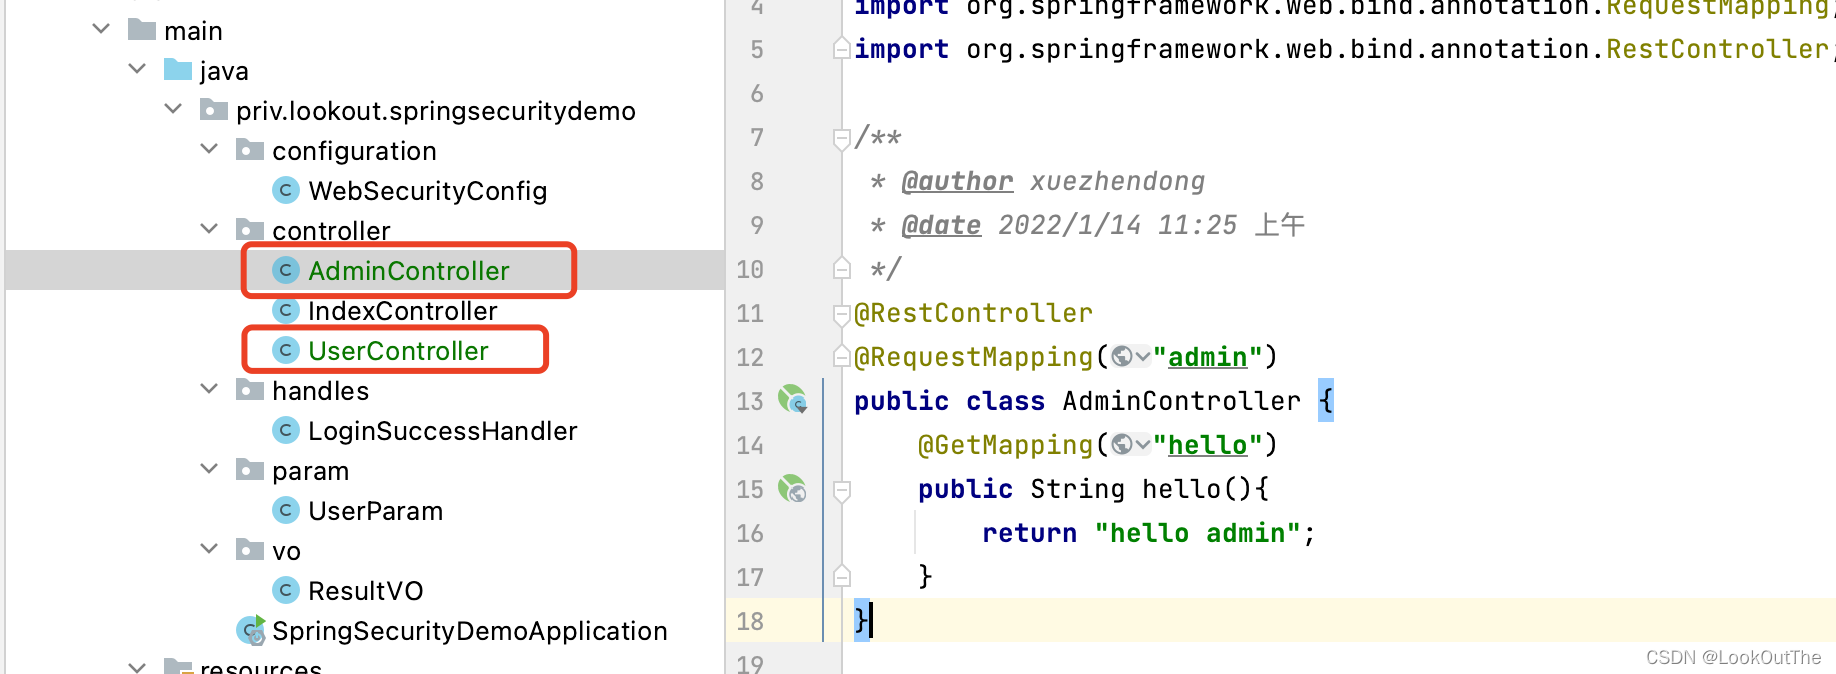Click the controller package icon

250,229
